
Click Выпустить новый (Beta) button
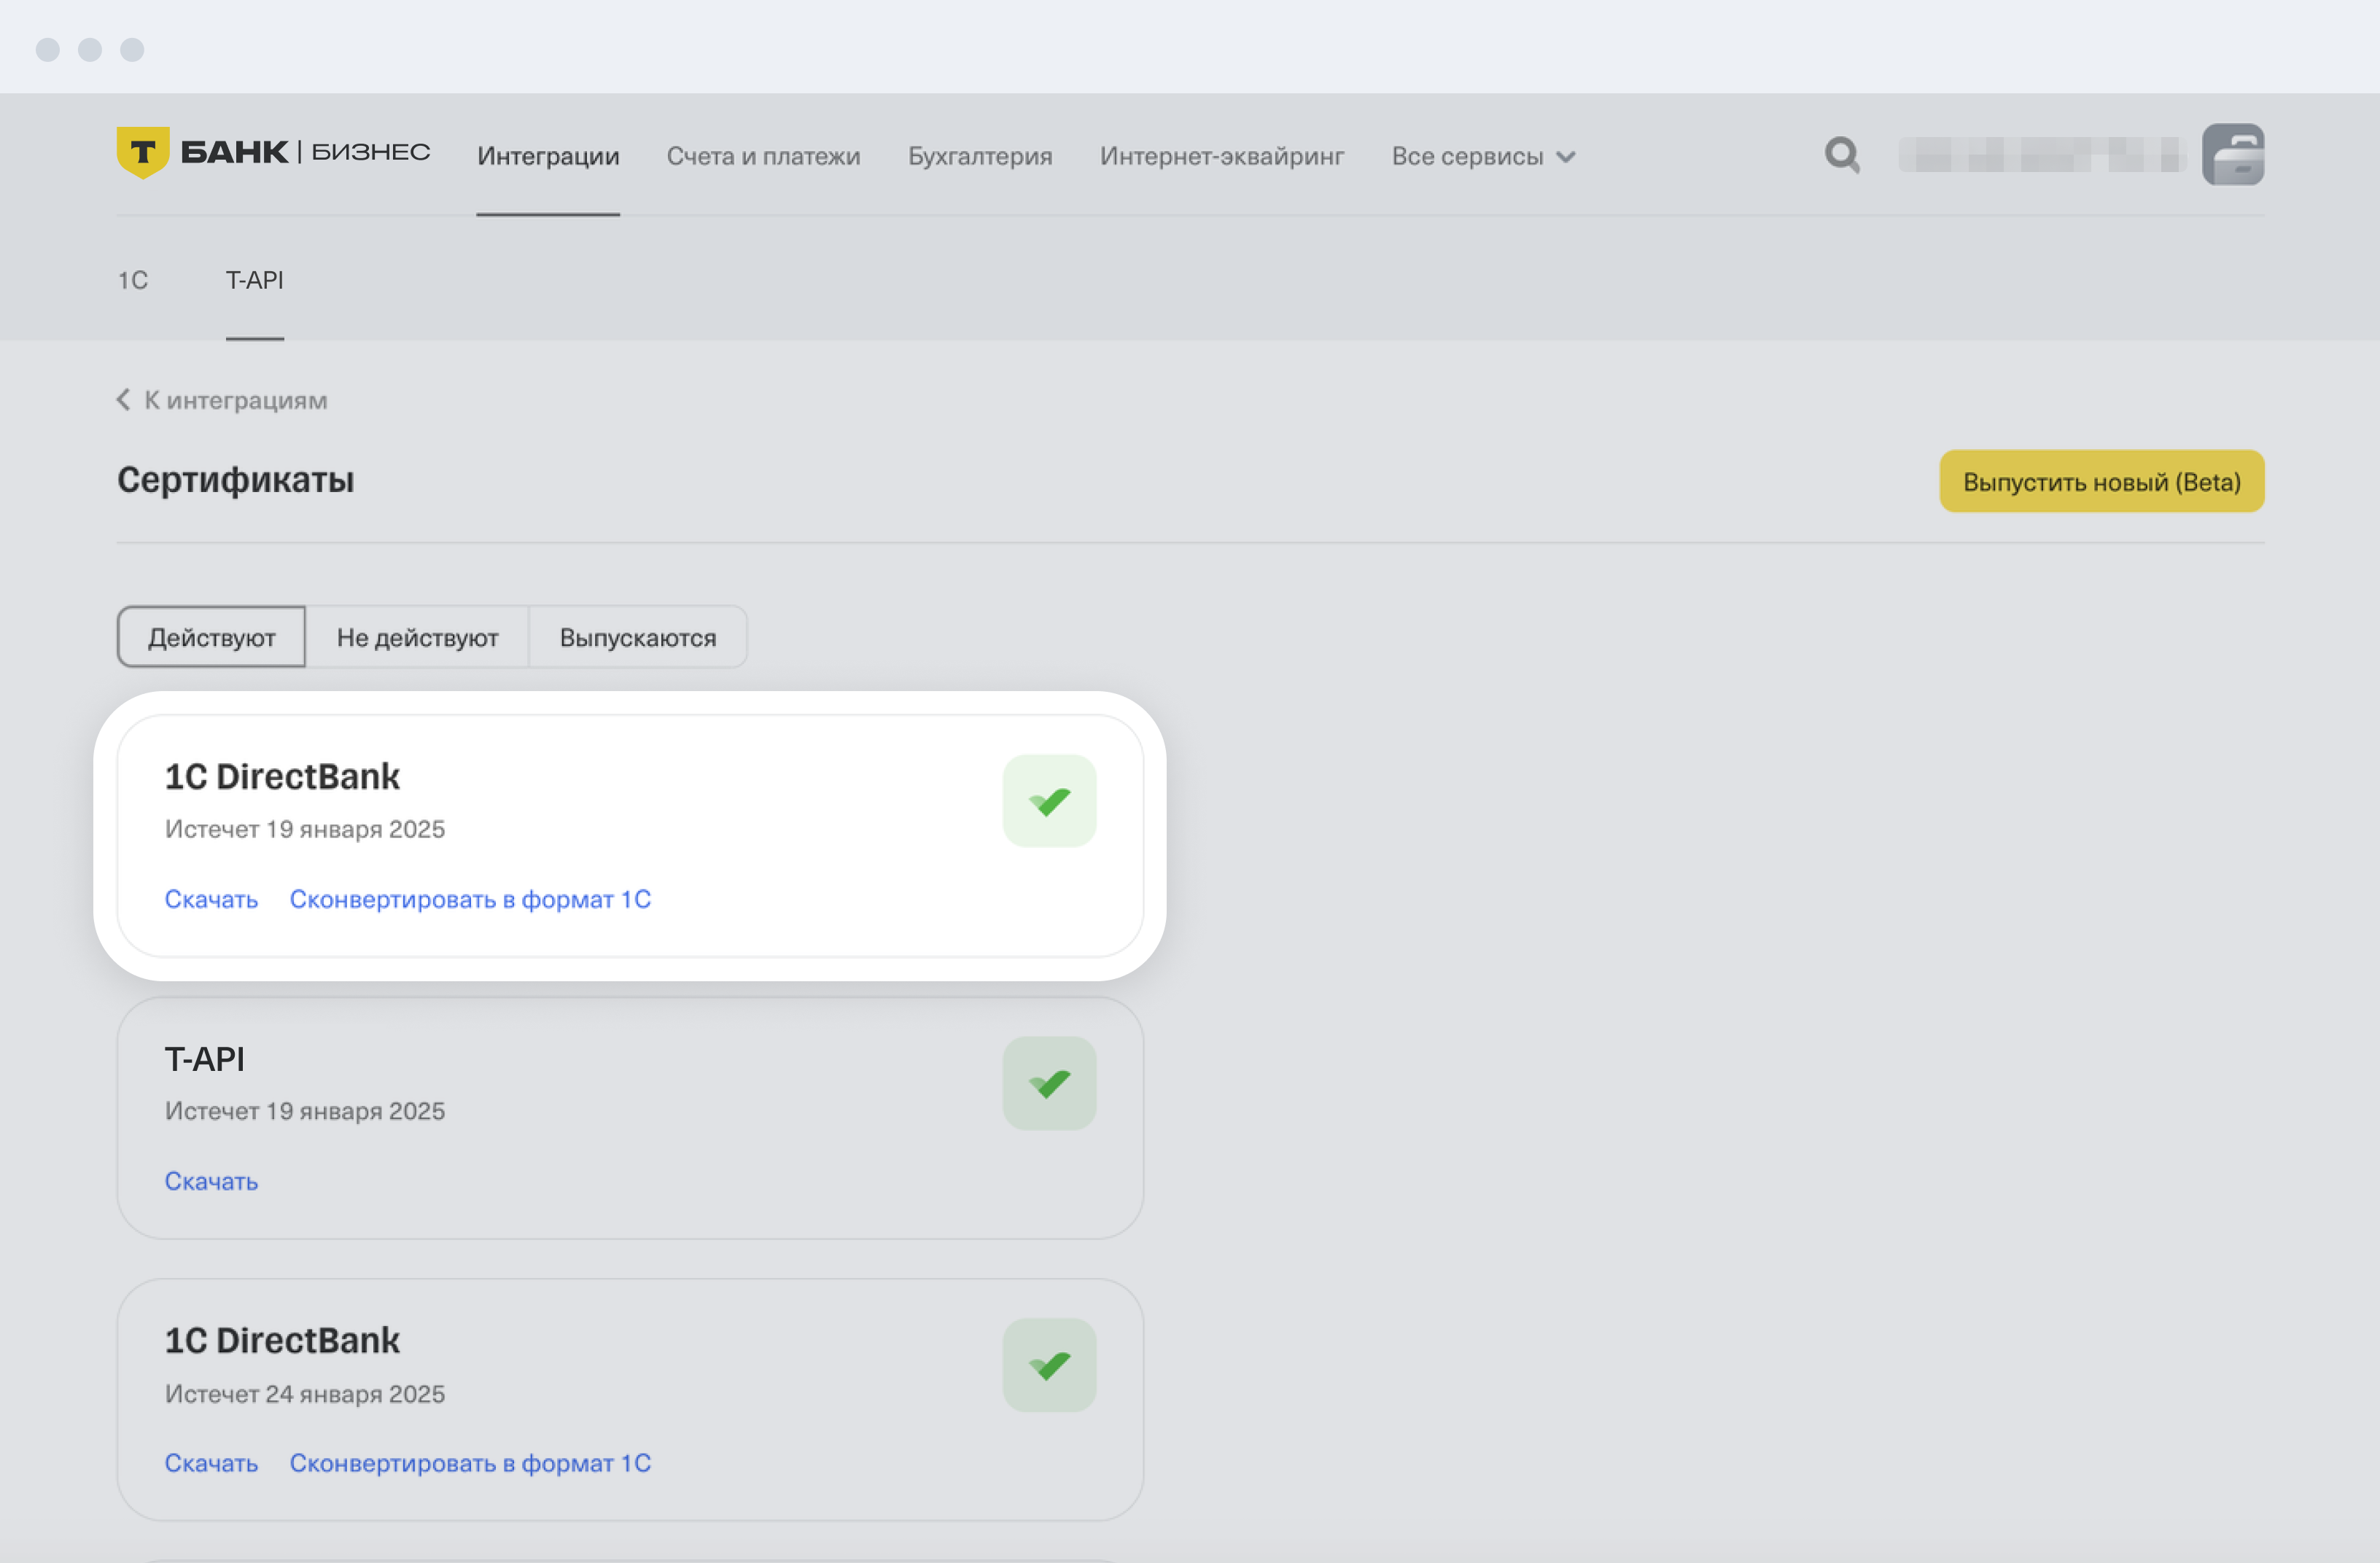click(x=2102, y=481)
